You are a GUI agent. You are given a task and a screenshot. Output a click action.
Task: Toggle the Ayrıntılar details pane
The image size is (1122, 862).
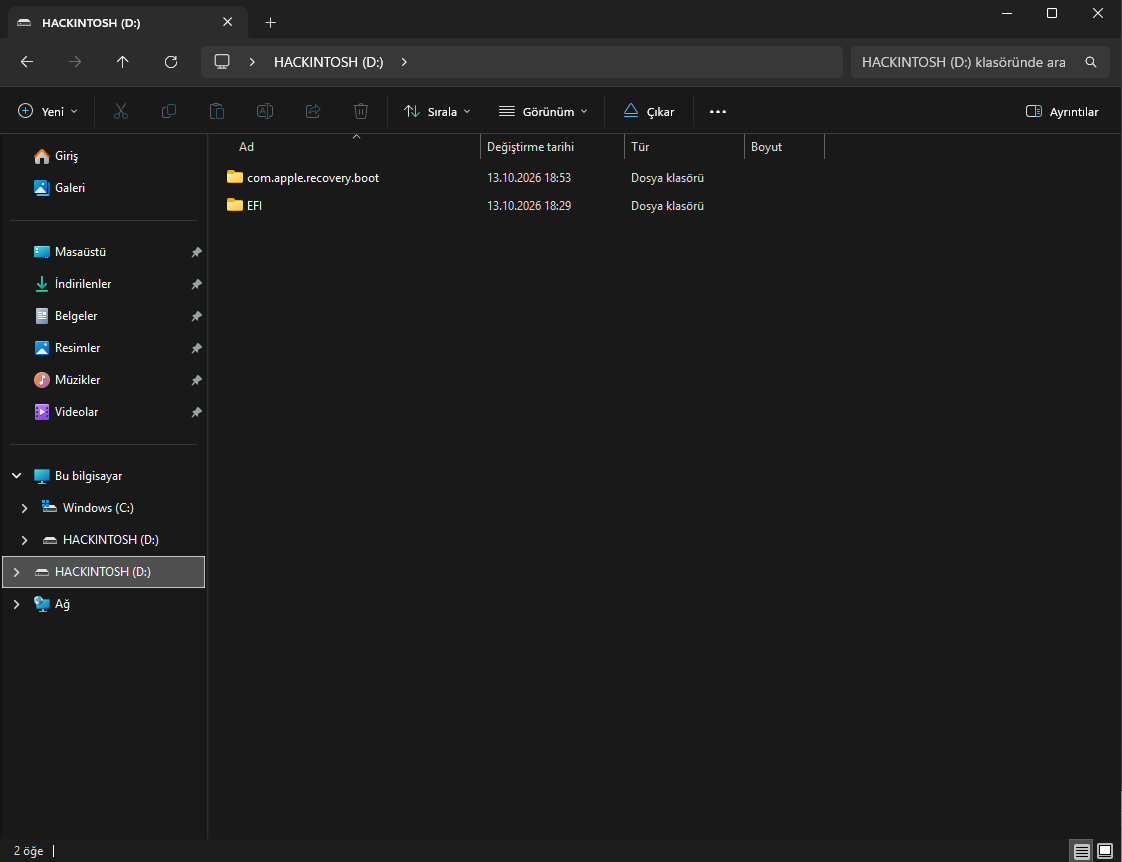(x=1062, y=112)
